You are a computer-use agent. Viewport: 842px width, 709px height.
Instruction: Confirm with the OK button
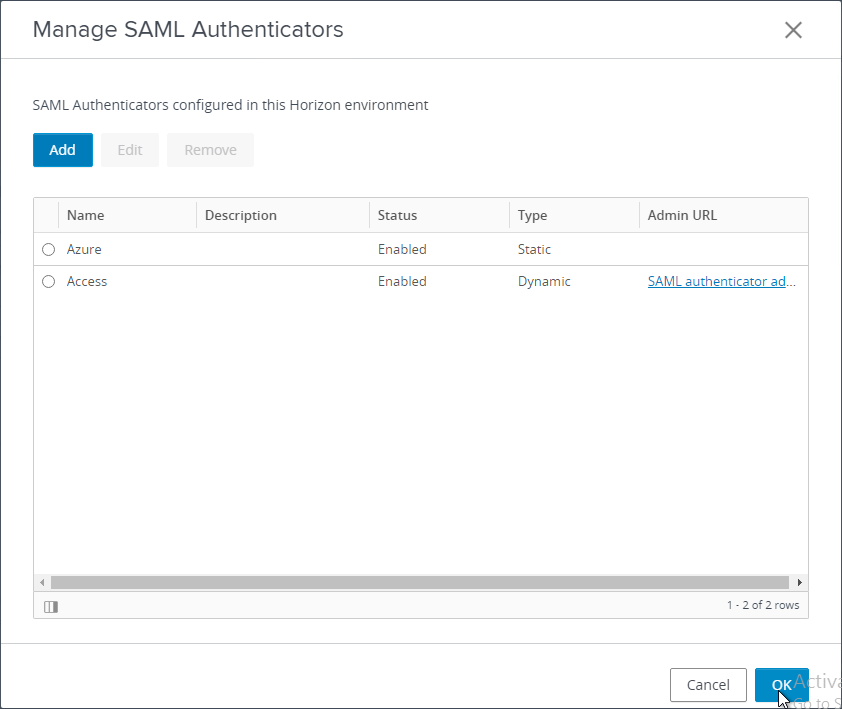point(781,685)
